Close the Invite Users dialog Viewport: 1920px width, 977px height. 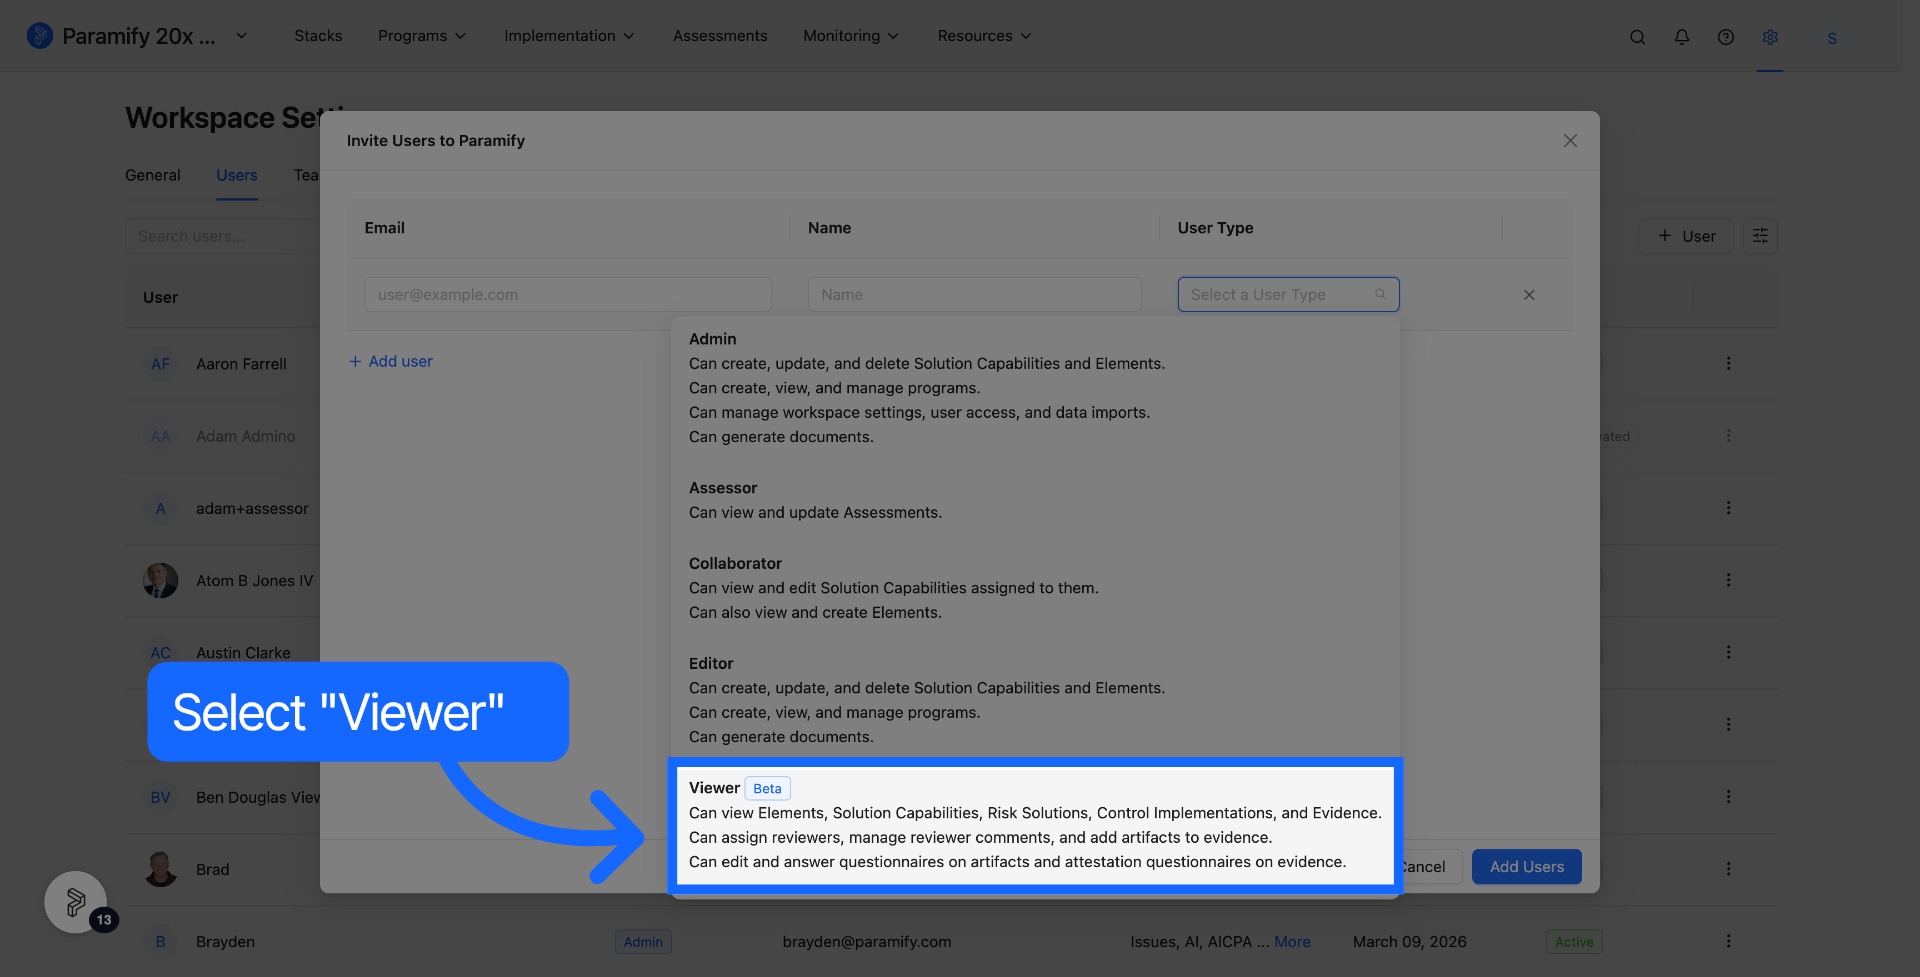(x=1570, y=141)
